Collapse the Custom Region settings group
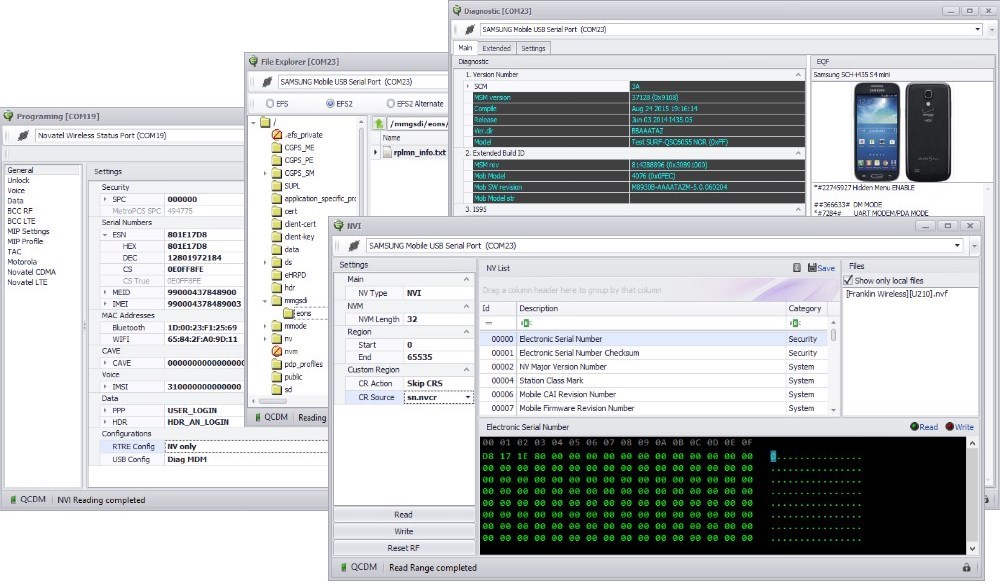Screen dimensions: 1000x585 click(x=466, y=369)
